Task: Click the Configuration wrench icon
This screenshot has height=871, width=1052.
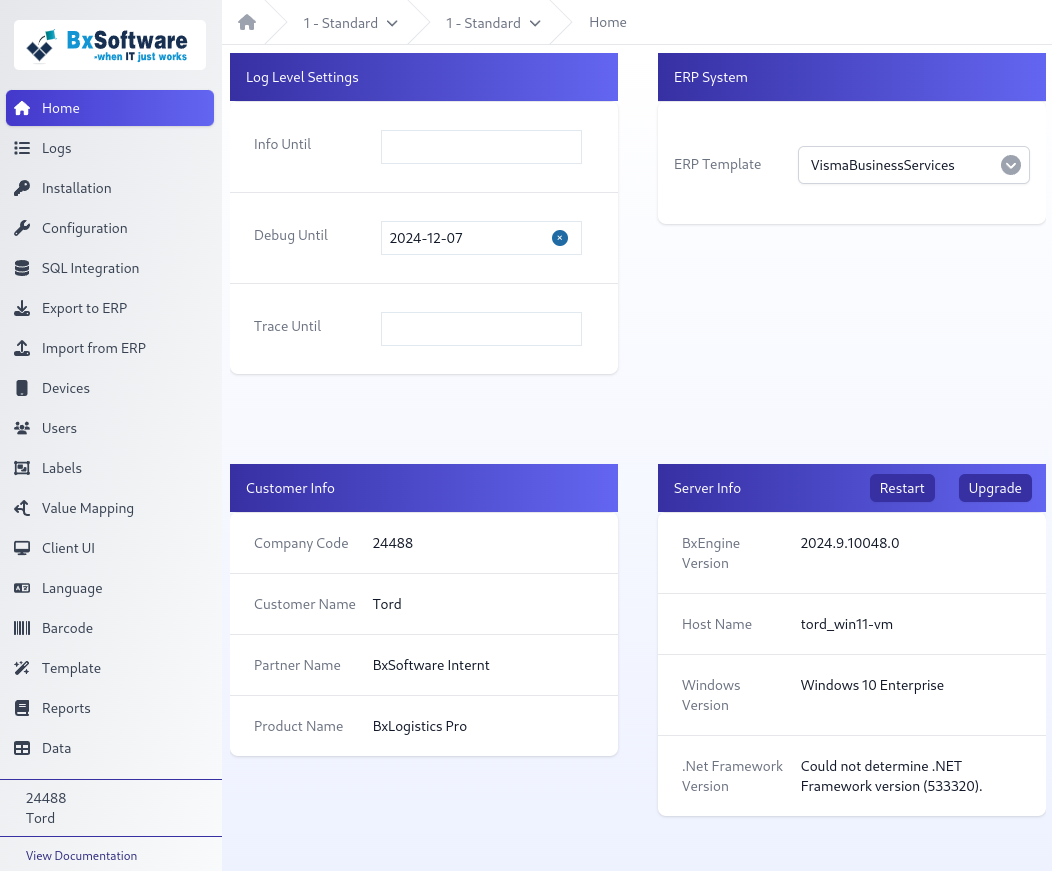Action: [x=22, y=228]
